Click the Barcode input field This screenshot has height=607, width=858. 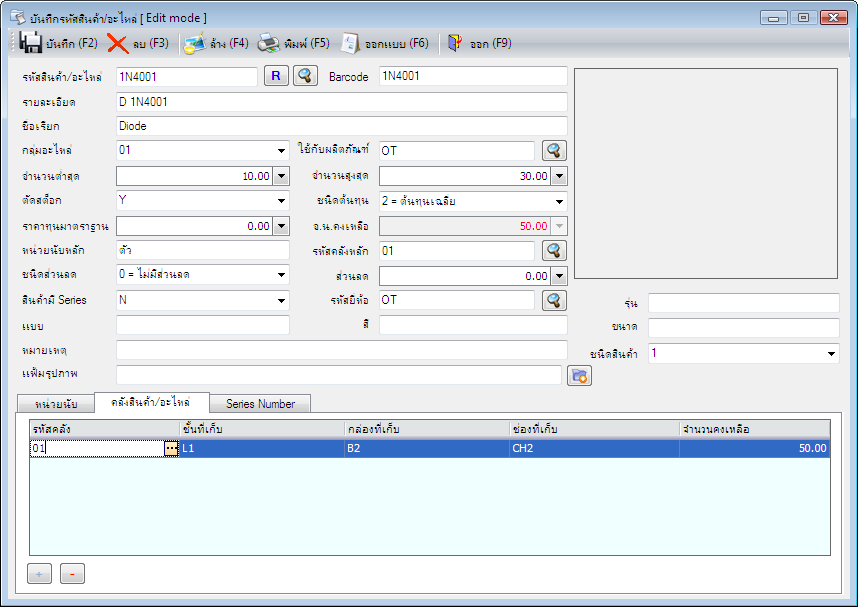tap(472, 76)
